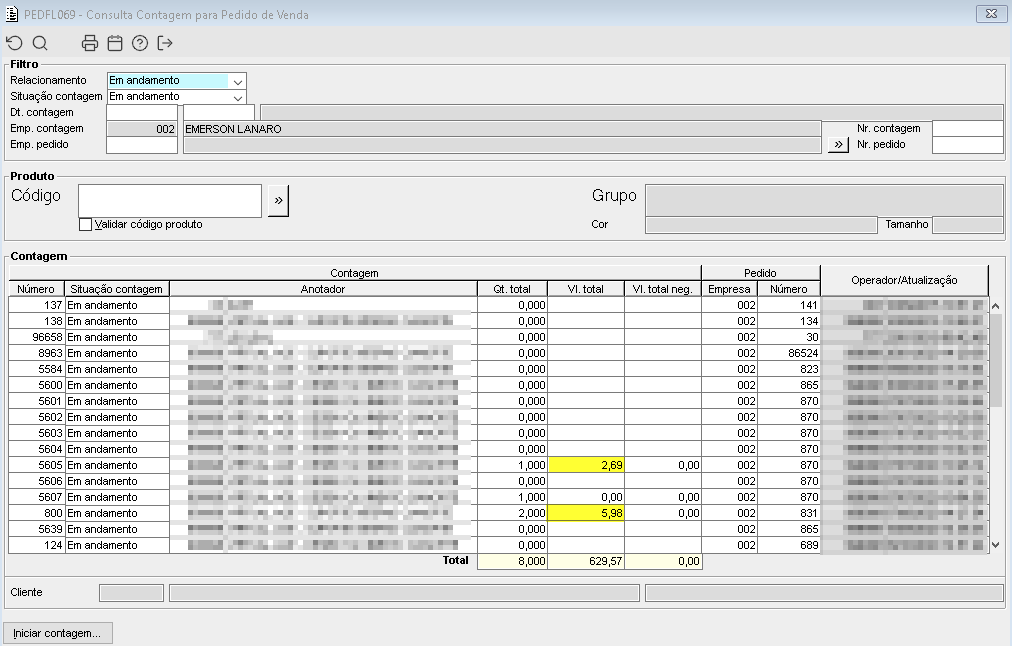Click the document icon in title bar
This screenshot has width=1012, height=646.
[x=12, y=14]
